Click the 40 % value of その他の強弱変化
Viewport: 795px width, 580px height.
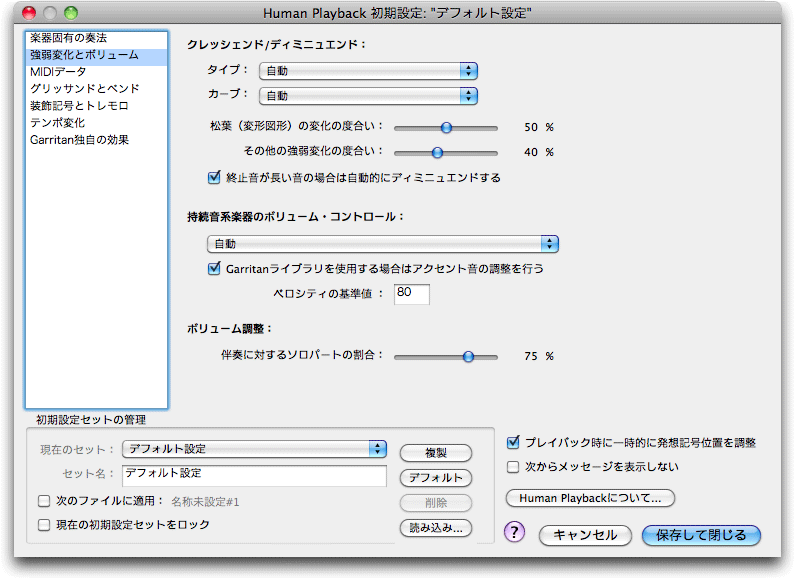538,152
